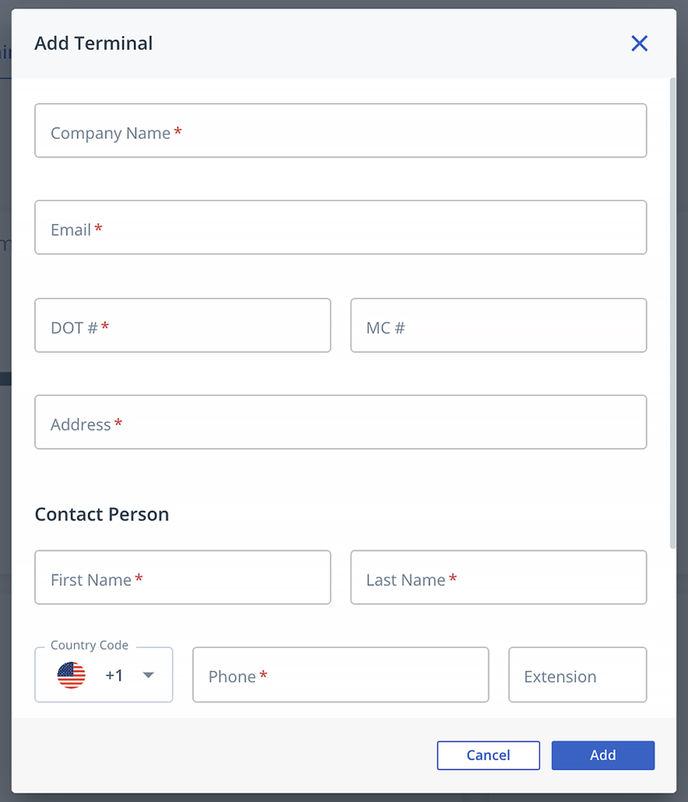Click the Phone number field
Viewport: 688px width, 802px height.
341,675
